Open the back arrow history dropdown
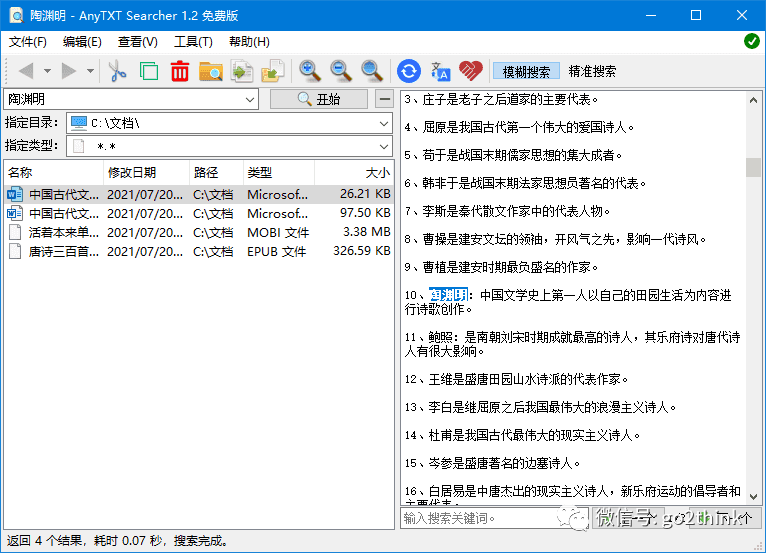Image resolution: width=766 pixels, height=553 pixels. [47, 71]
